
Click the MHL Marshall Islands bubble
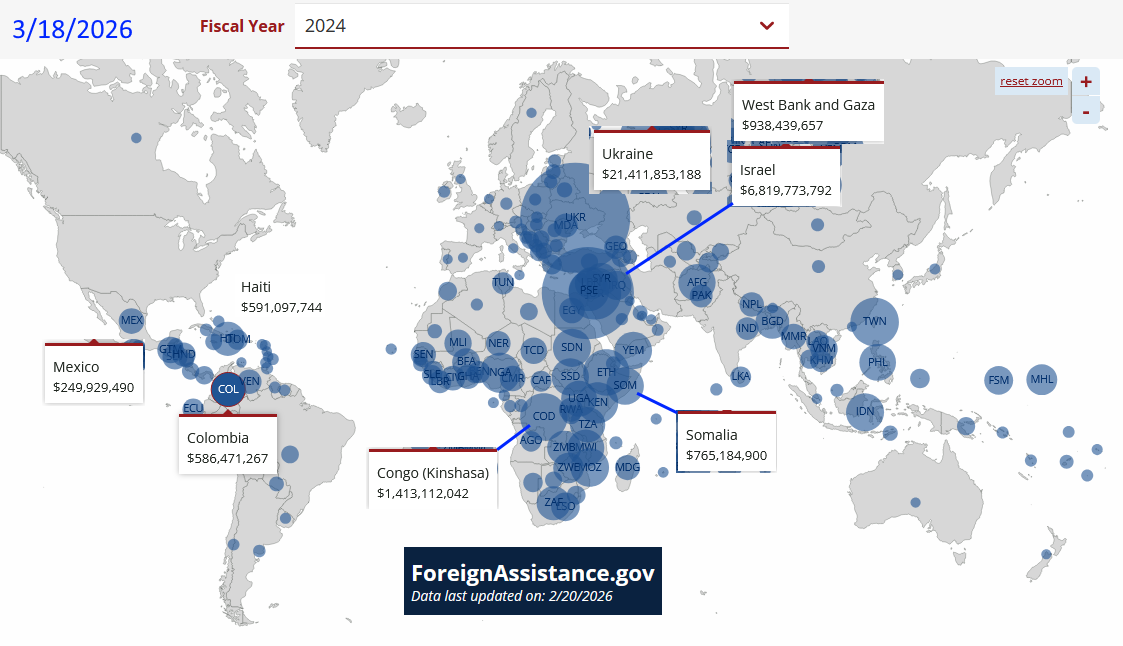point(1042,380)
